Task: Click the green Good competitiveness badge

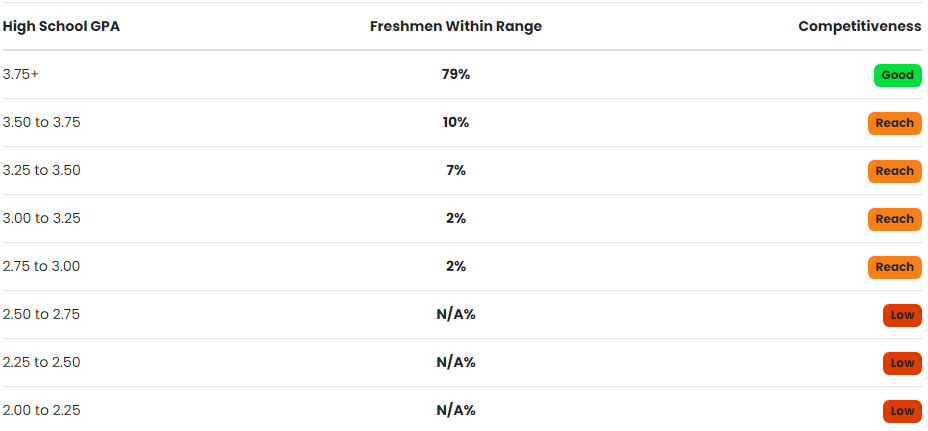Action: tap(897, 75)
